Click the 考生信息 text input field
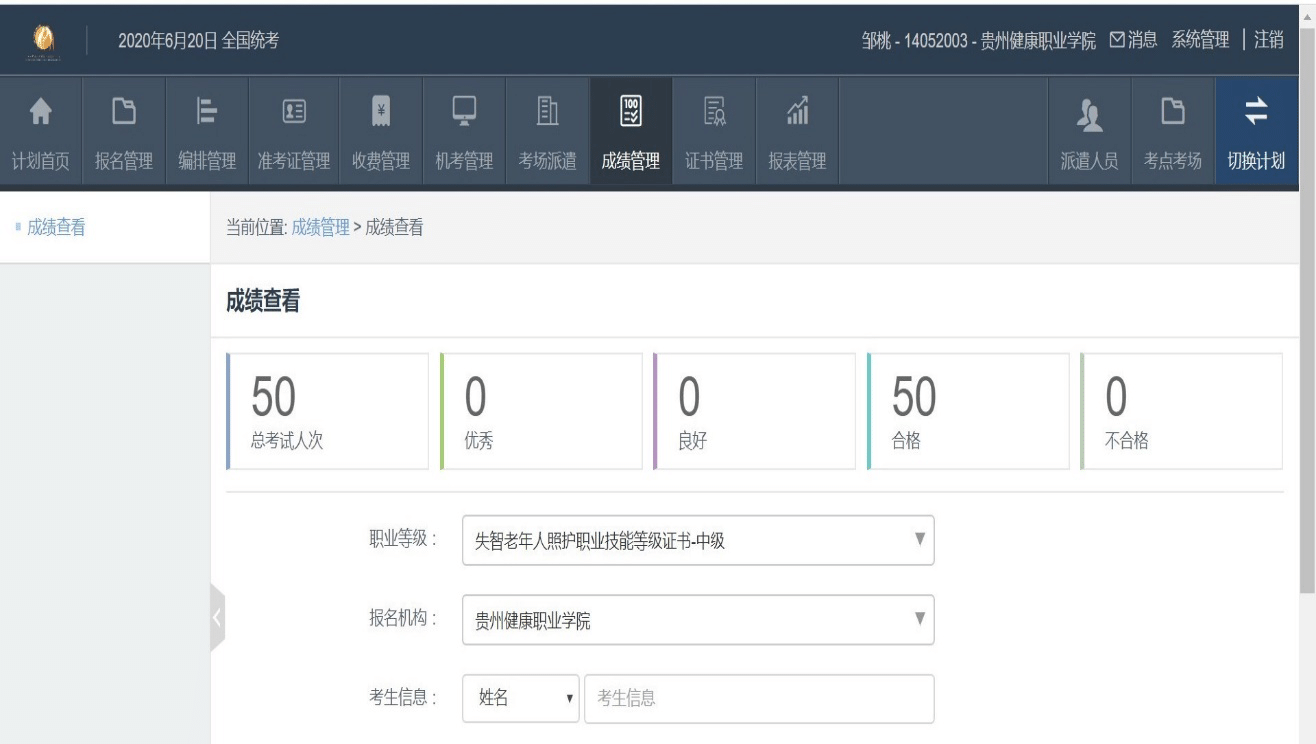The height and width of the screenshot is (744, 1316). pyautogui.click(x=758, y=698)
